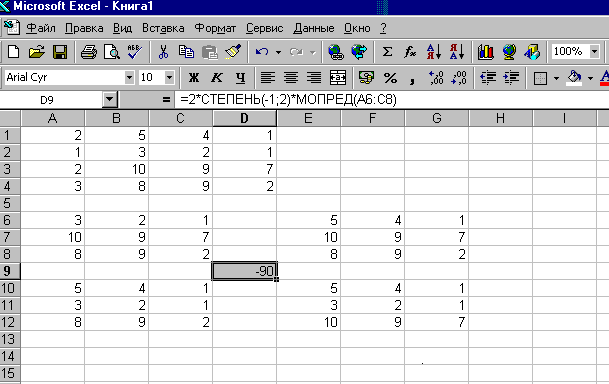Open the fill color dropdown arrow

click(x=590, y=78)
